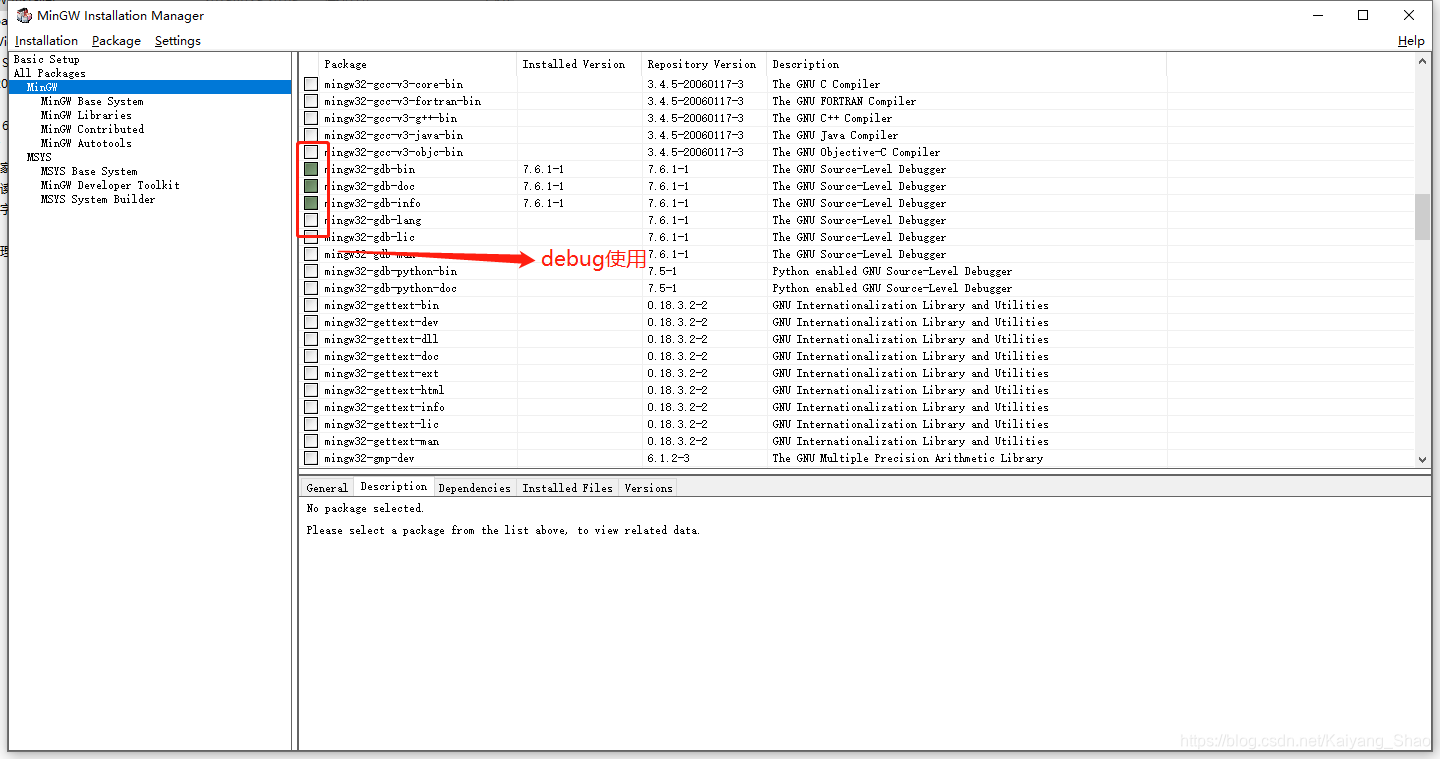The height and width of the screenshot is (759, 1440).
Task: Click installed version 7.6.1-1 of mingw32-gdb-bin
Action: [543, 169]
